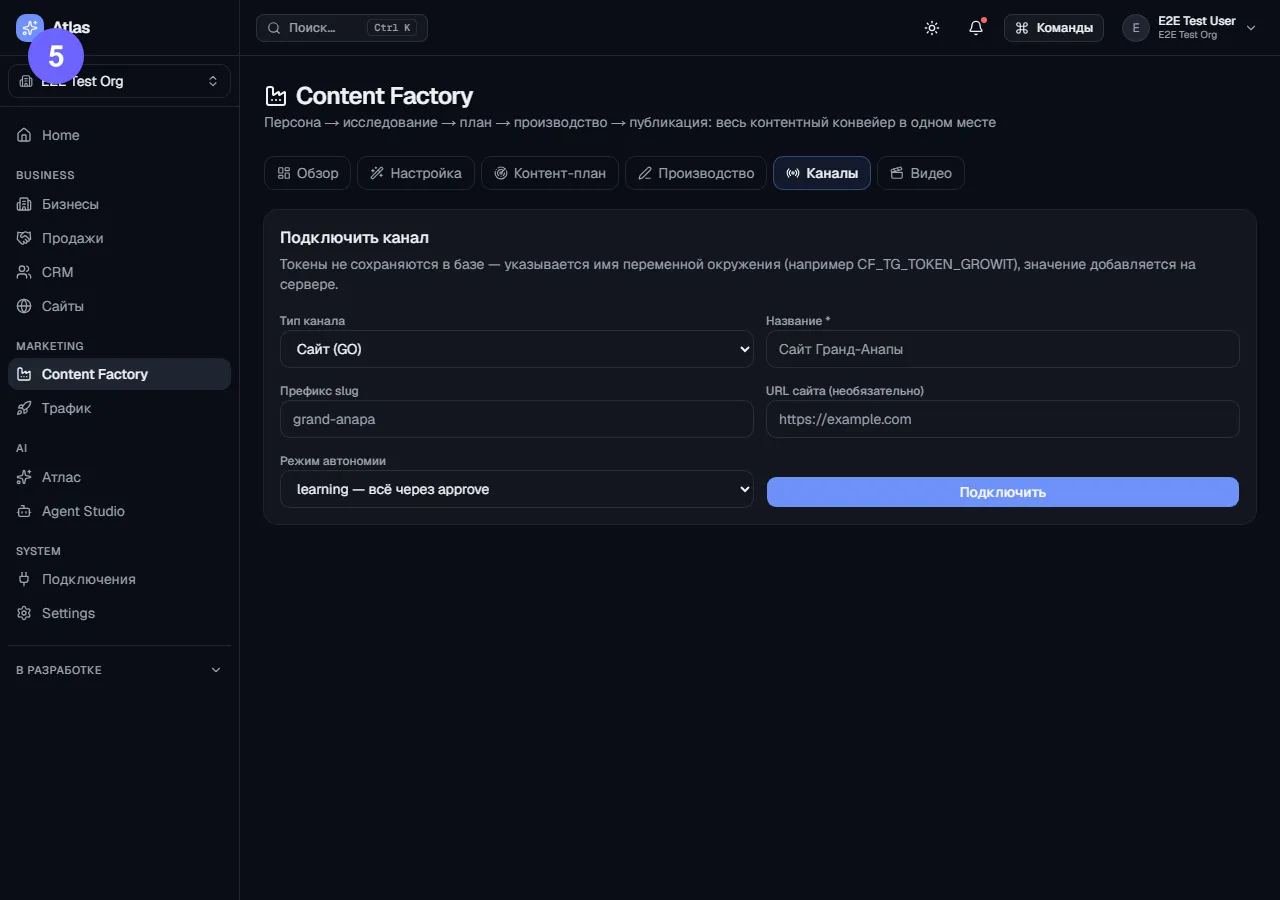Click the E user avatar circle
The height and width of the screenshot is (900, 1280).
[x=1136, y=28]
